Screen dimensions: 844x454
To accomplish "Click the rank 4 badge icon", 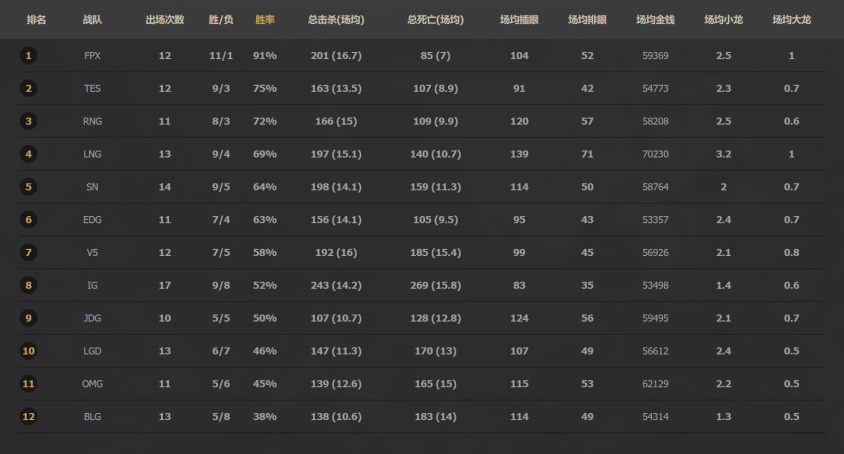I will pyautogui.click(x=29, y=154).
